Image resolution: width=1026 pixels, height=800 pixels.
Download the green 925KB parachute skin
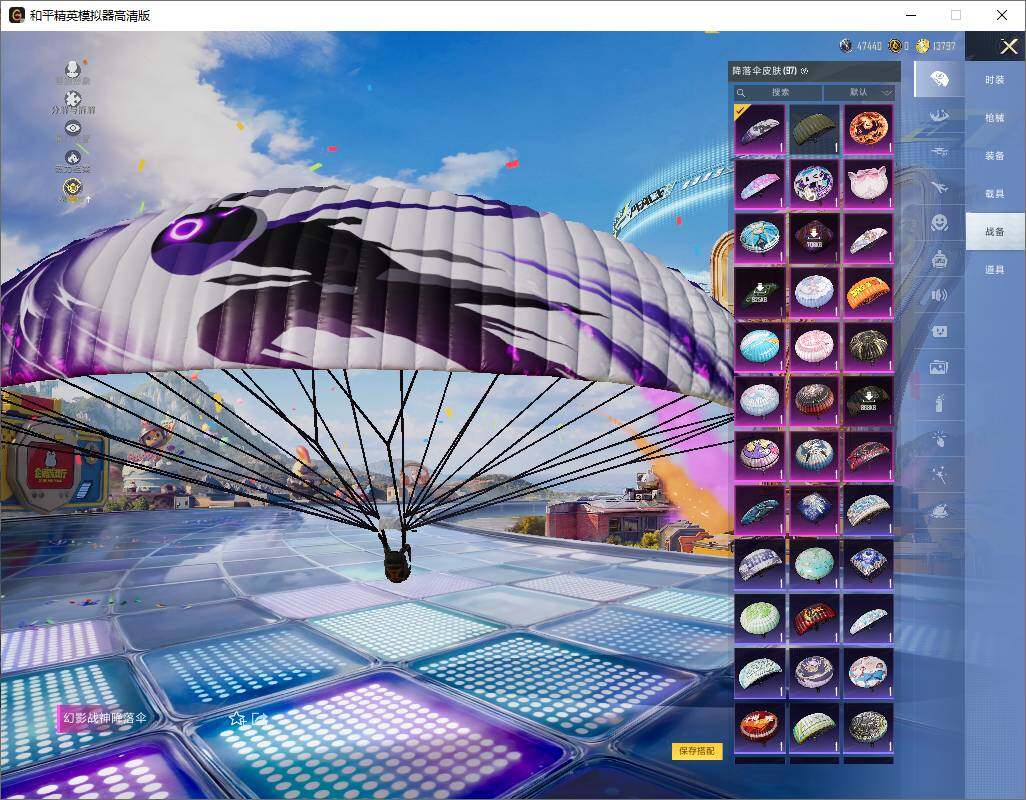pos(760,292)
